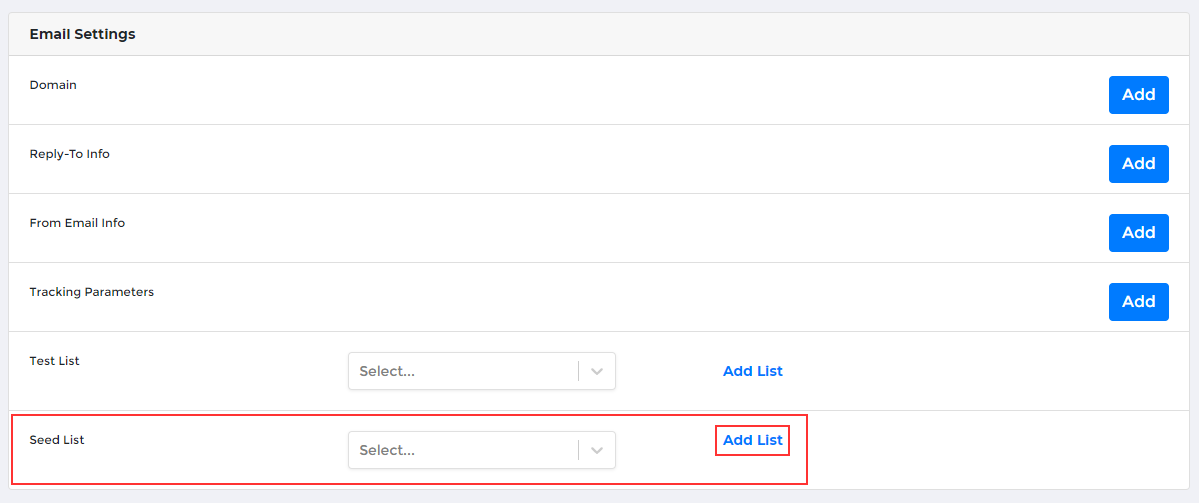The height and width of the screenshot is (503, 1199).
Task: Click the Tracking Parameters label
Action: pos(91,292)
